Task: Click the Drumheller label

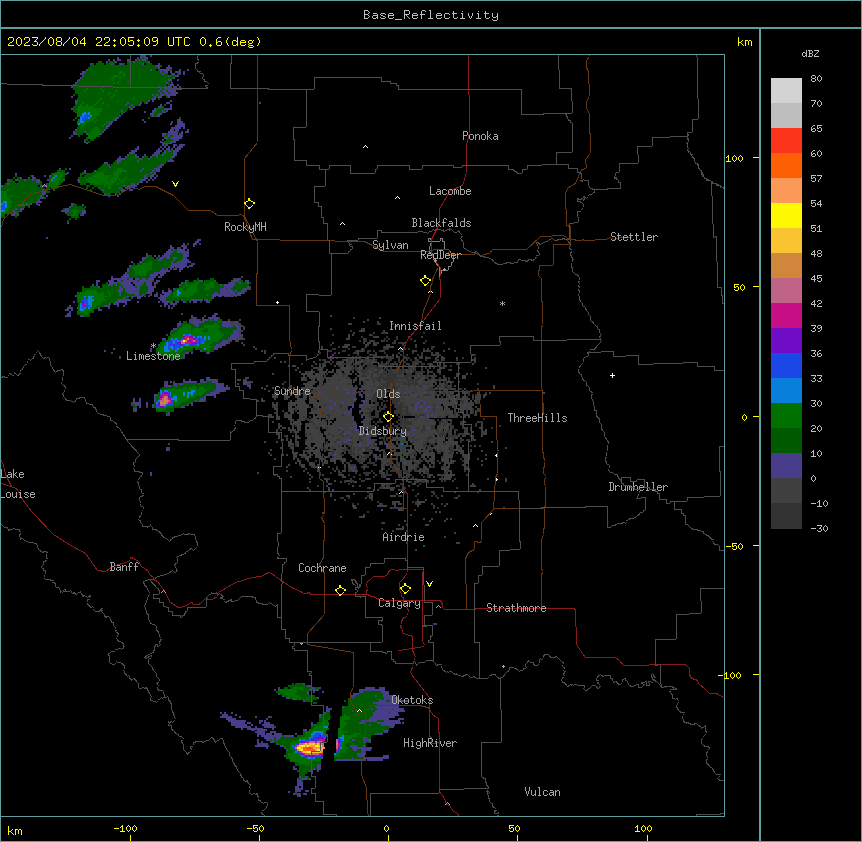Action: pyautogui.click(x=638, y=487)
